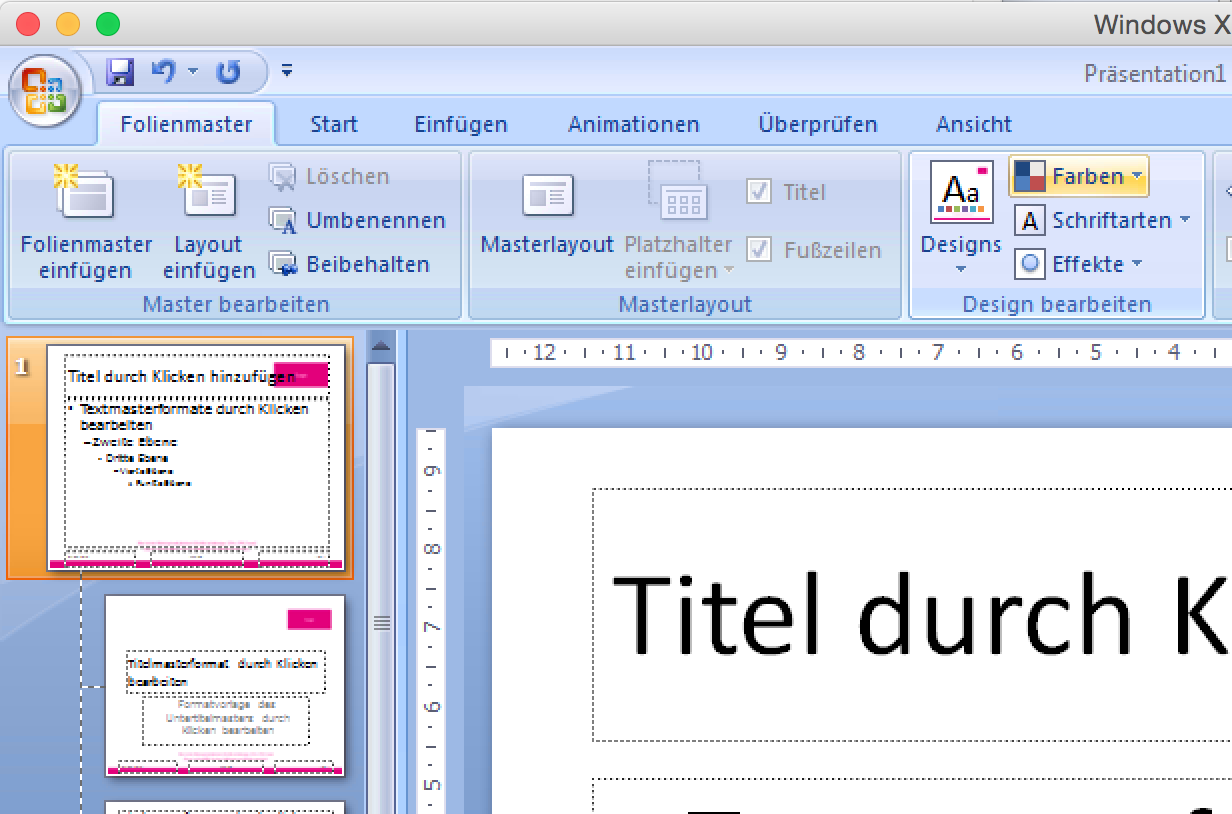Switch to the Einfügen tab
This screenshot has width=1232, height=814.
pyautogui.click(x=461, y=125)
